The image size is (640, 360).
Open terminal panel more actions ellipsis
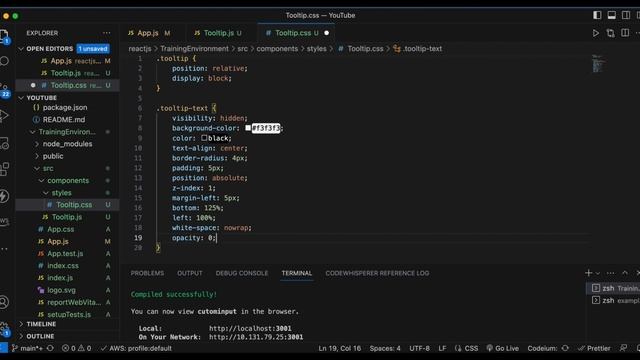point(610,273)
